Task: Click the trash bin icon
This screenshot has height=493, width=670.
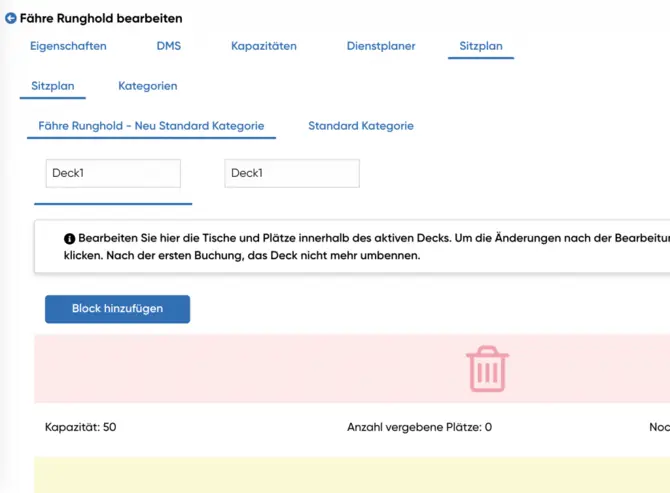Action: 487,368
